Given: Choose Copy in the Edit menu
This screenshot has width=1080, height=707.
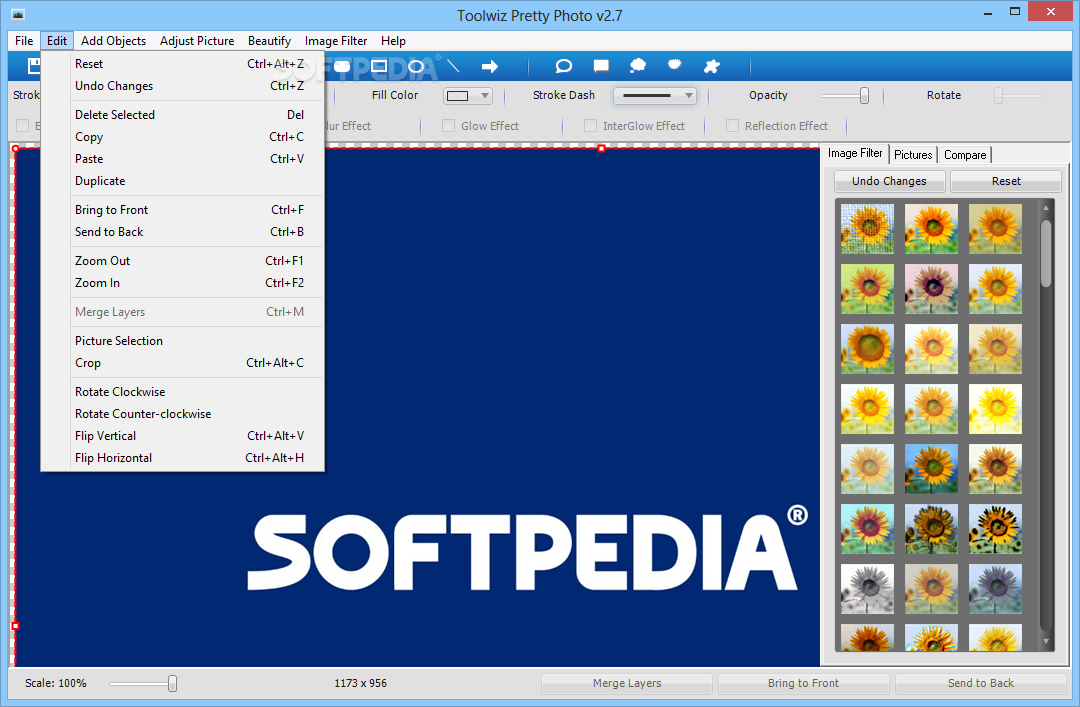Looking at the screenshot, I should coord(183,136).
